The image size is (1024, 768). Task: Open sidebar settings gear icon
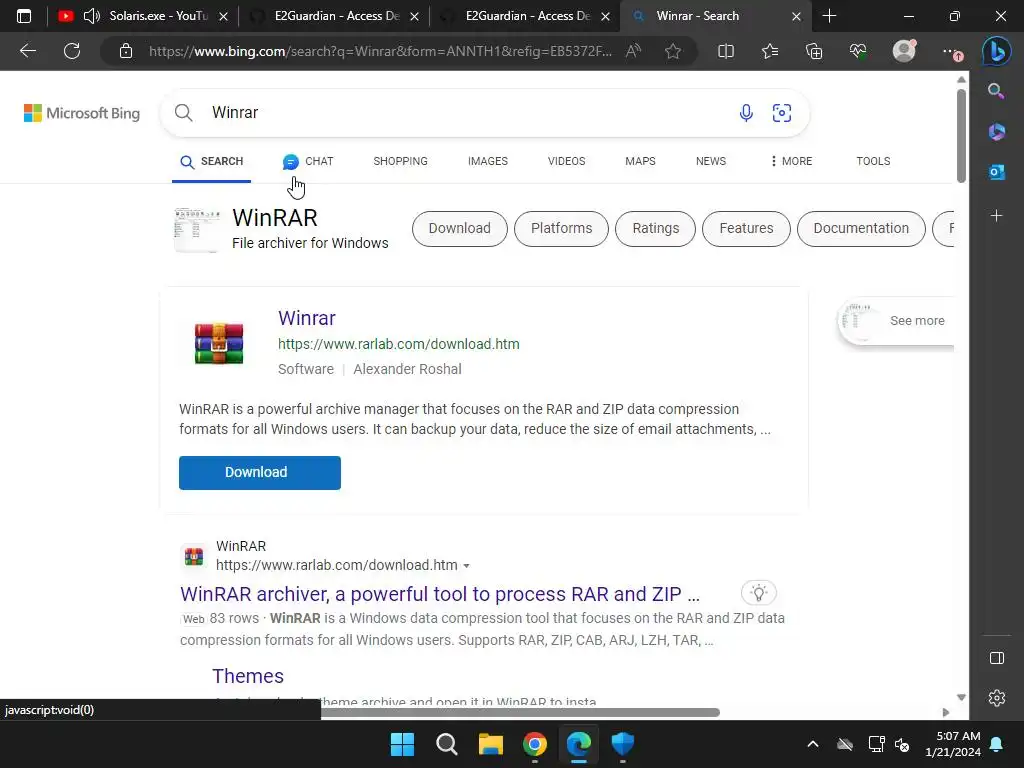point(997,698)
